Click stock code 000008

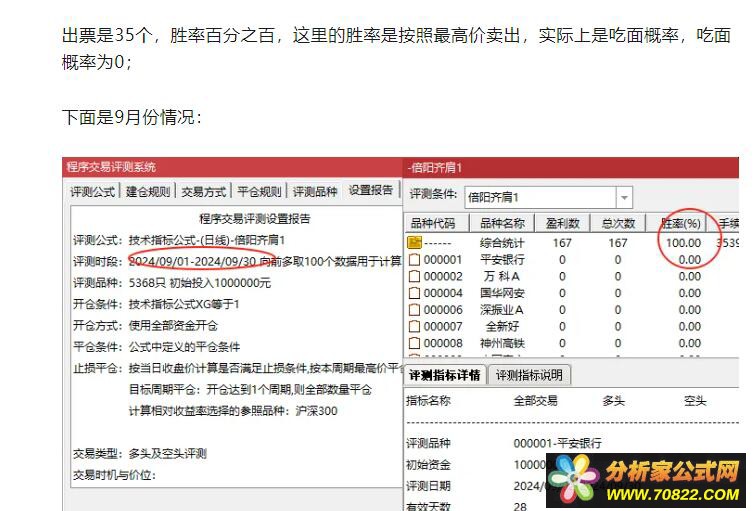[x=443, y=343]
